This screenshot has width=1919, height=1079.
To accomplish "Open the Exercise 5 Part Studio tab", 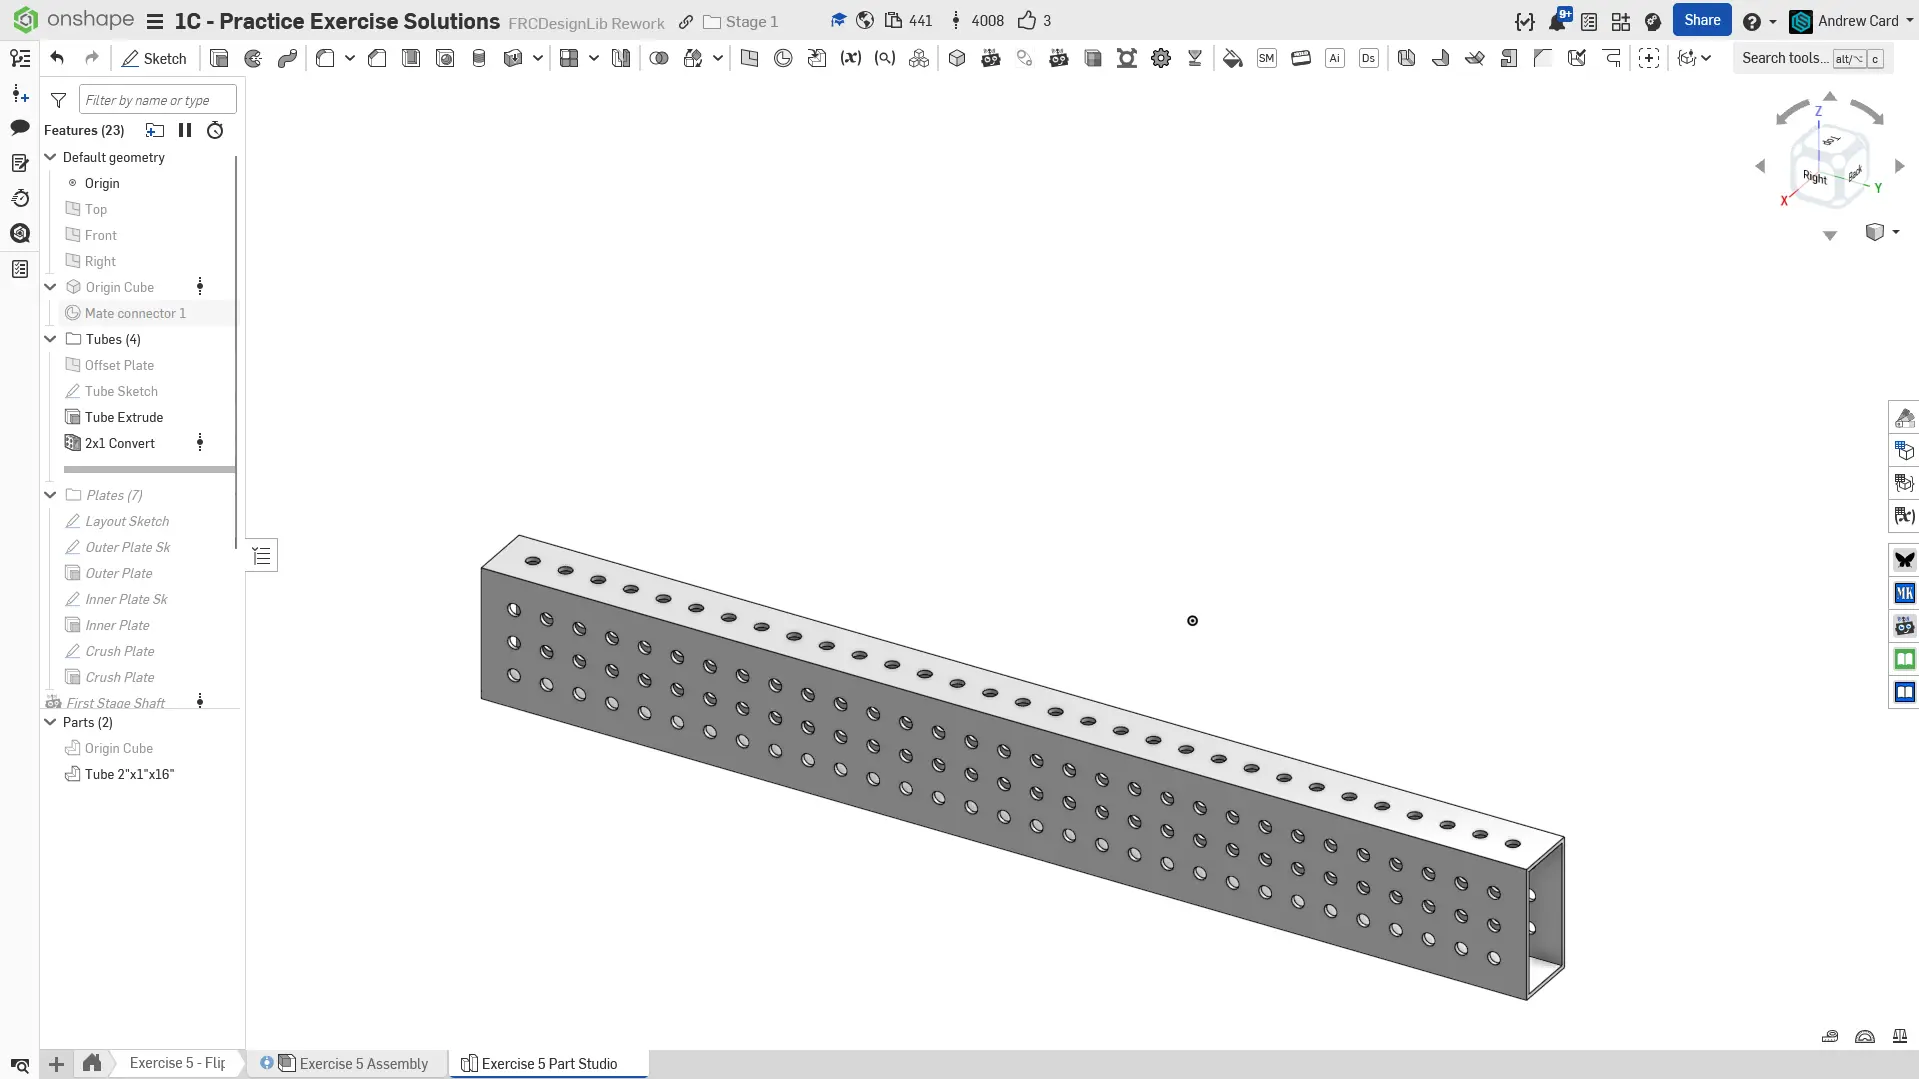I will 548,1063.
